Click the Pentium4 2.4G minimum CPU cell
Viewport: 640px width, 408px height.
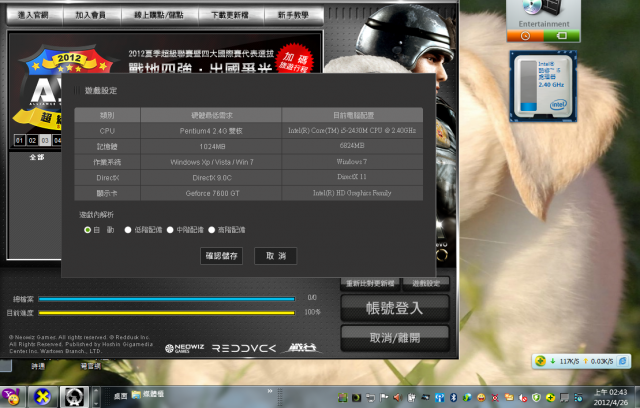(211, 131)
